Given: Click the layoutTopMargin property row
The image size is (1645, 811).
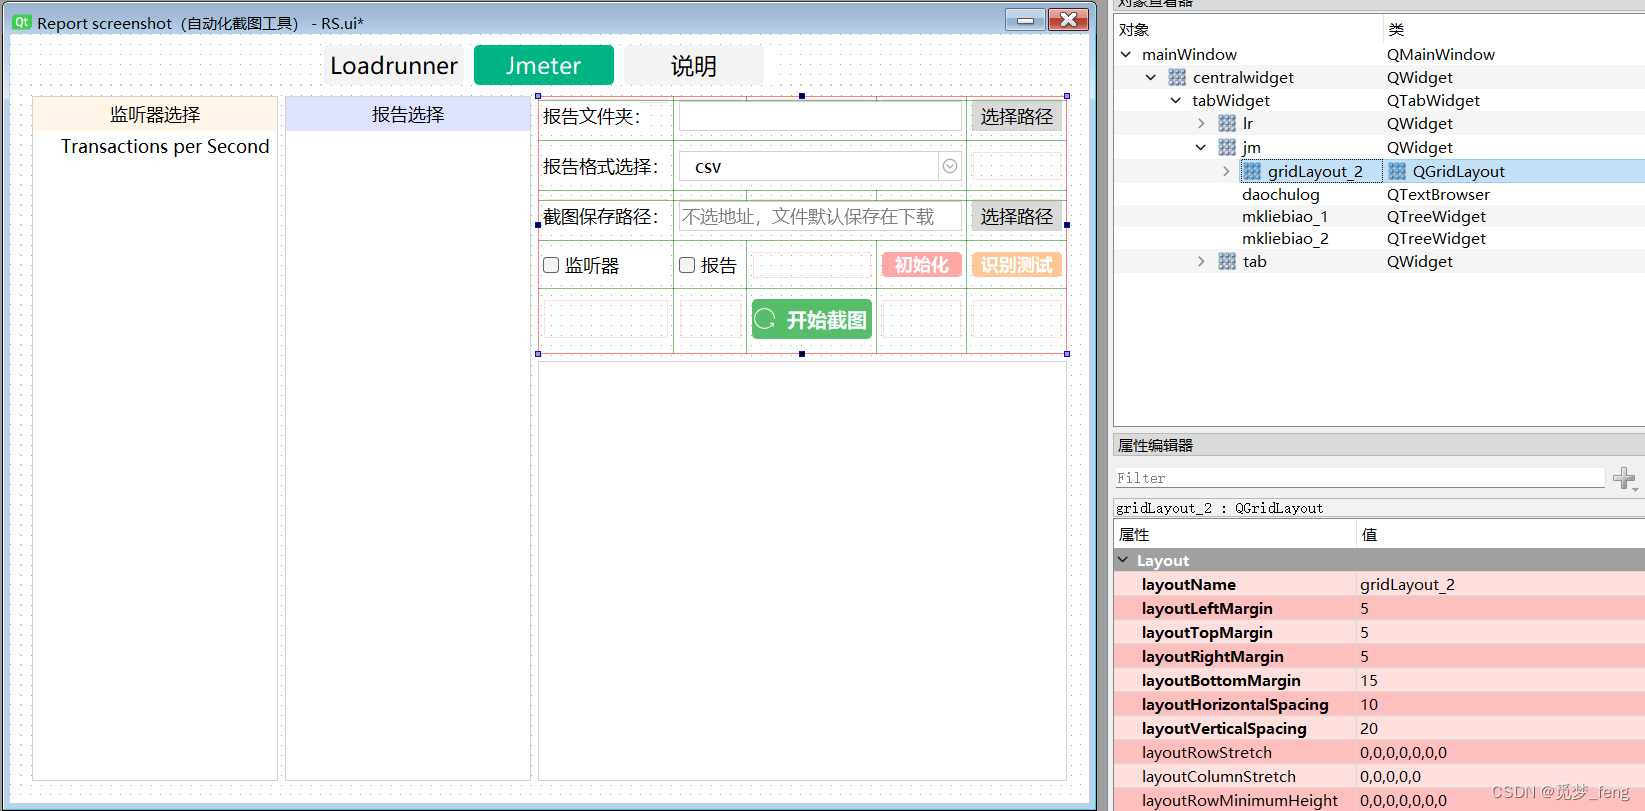Looking at the screenshot, I should coord(1379,632).
